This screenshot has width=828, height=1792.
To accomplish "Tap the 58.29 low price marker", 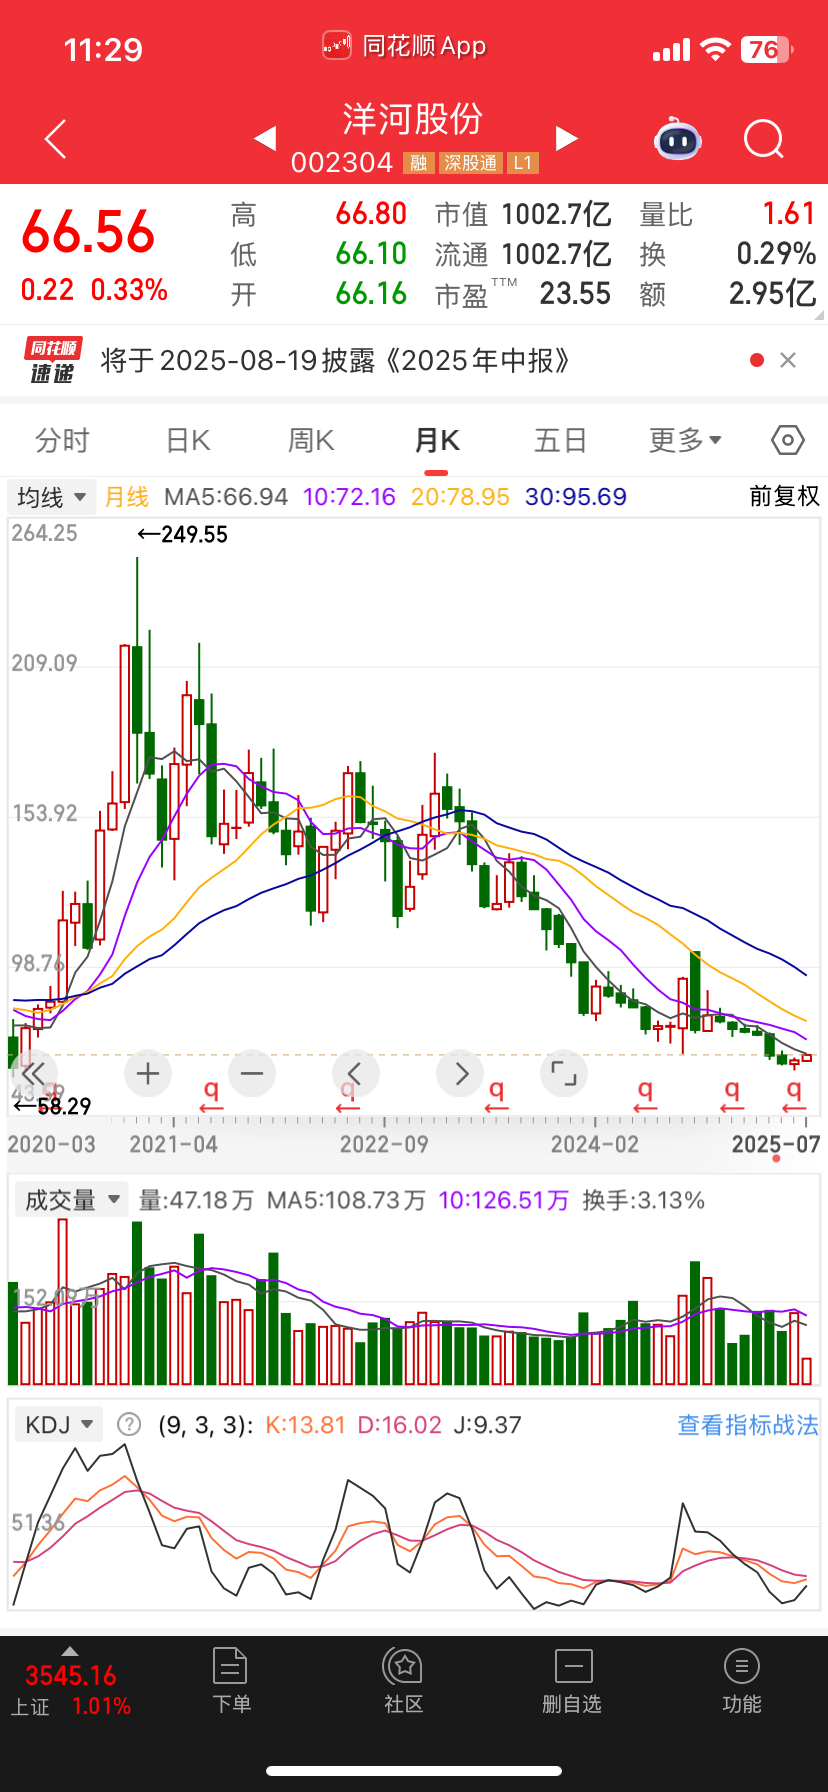I will click(52, 1106).
